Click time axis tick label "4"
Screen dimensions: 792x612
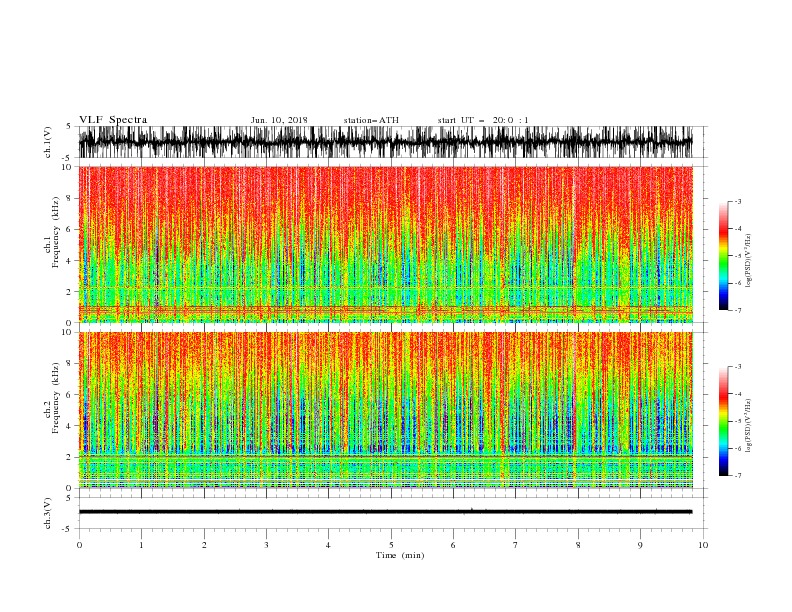point(328,545)
